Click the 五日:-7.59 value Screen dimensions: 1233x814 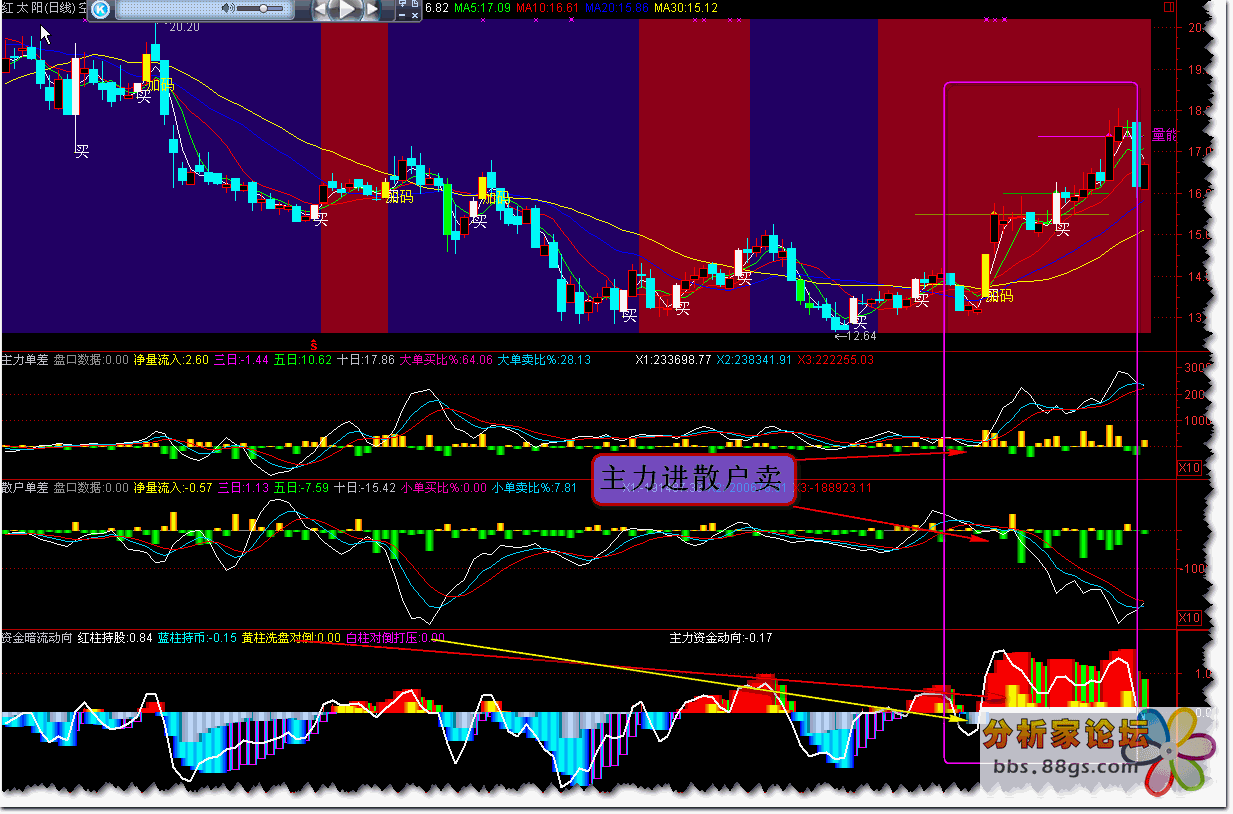302,488
